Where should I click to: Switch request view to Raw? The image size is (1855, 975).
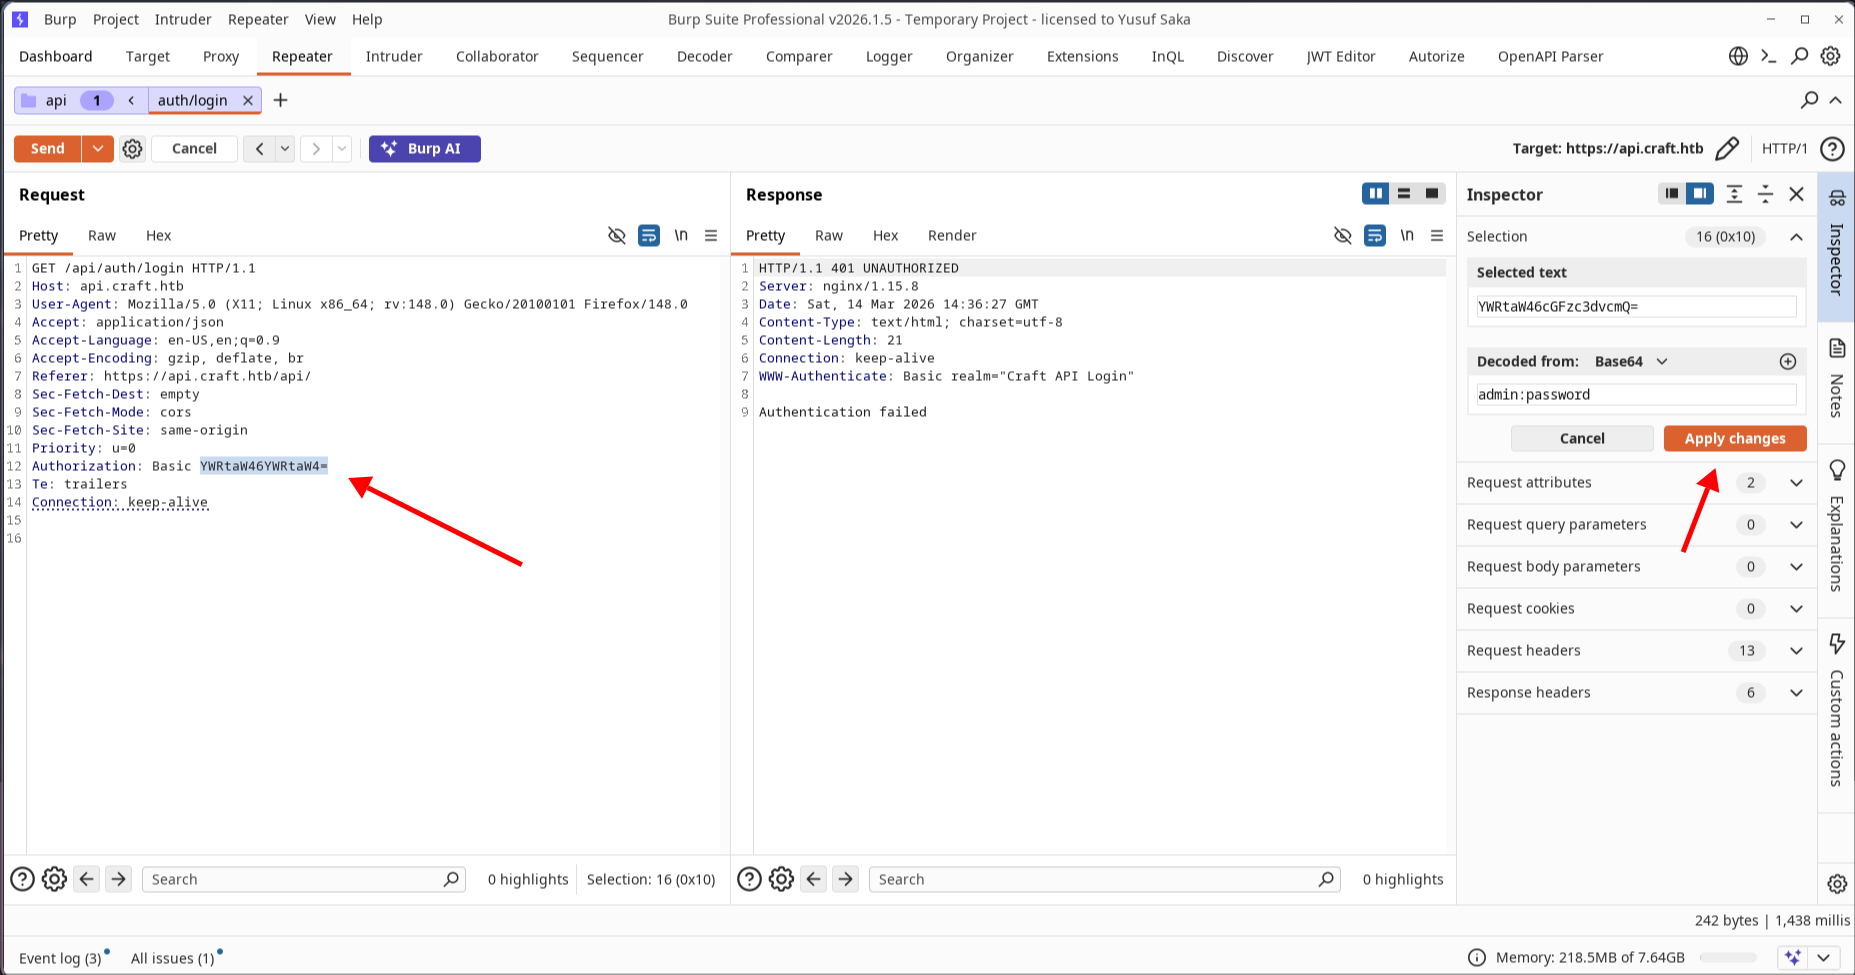102,235
